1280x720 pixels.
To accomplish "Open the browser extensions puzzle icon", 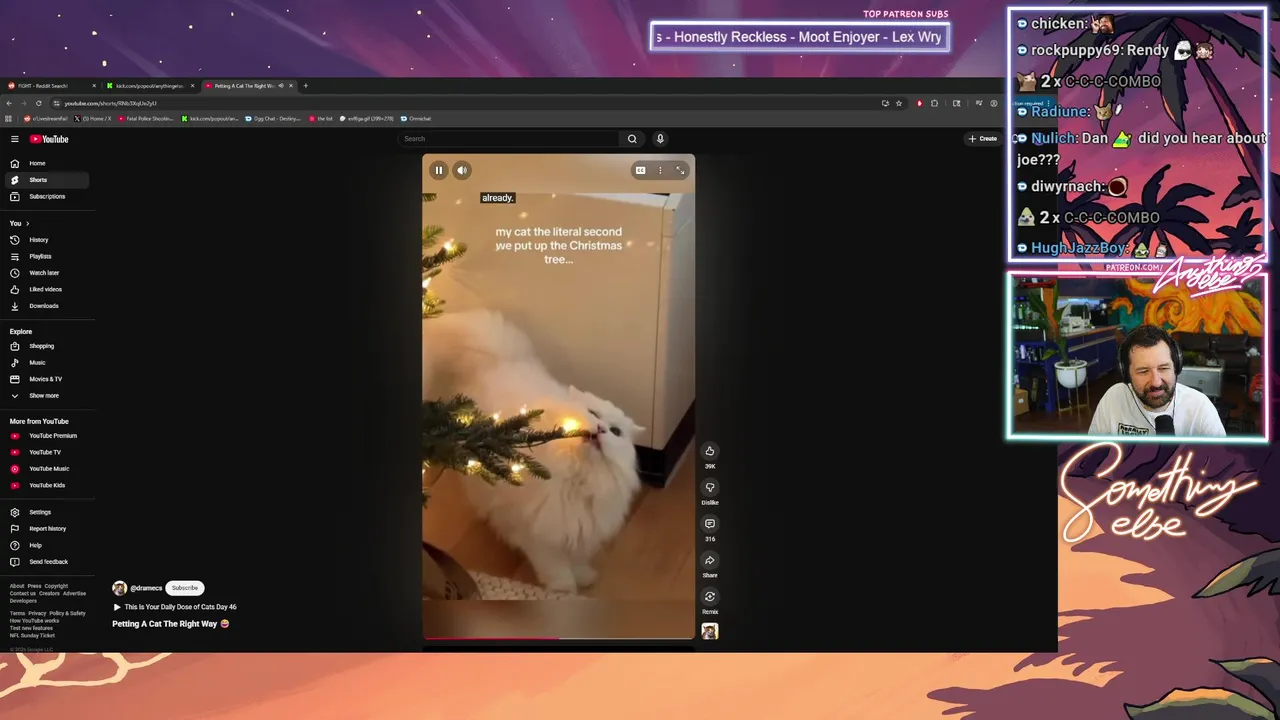I will pyautogui.click(x=934, y=103).
